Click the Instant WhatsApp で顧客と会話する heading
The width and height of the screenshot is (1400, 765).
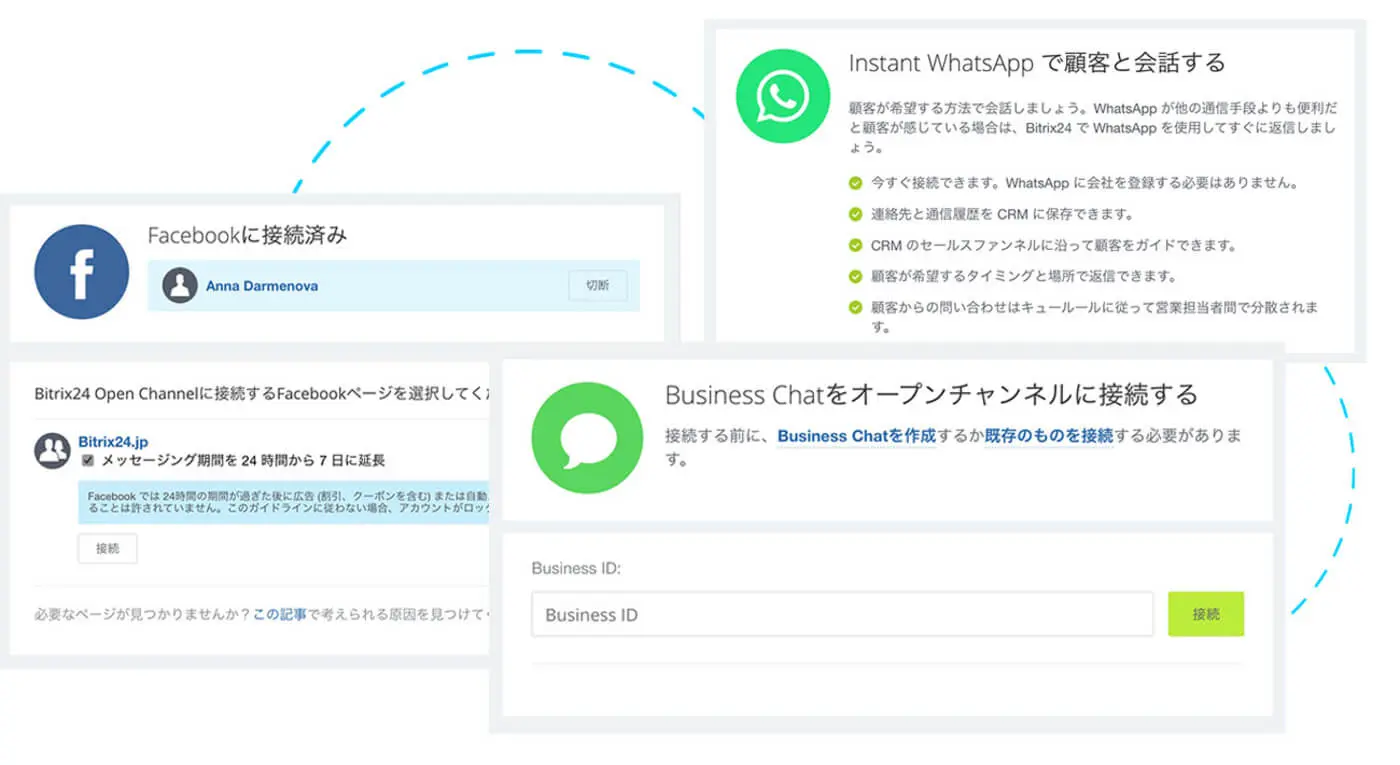(1037, 63)
